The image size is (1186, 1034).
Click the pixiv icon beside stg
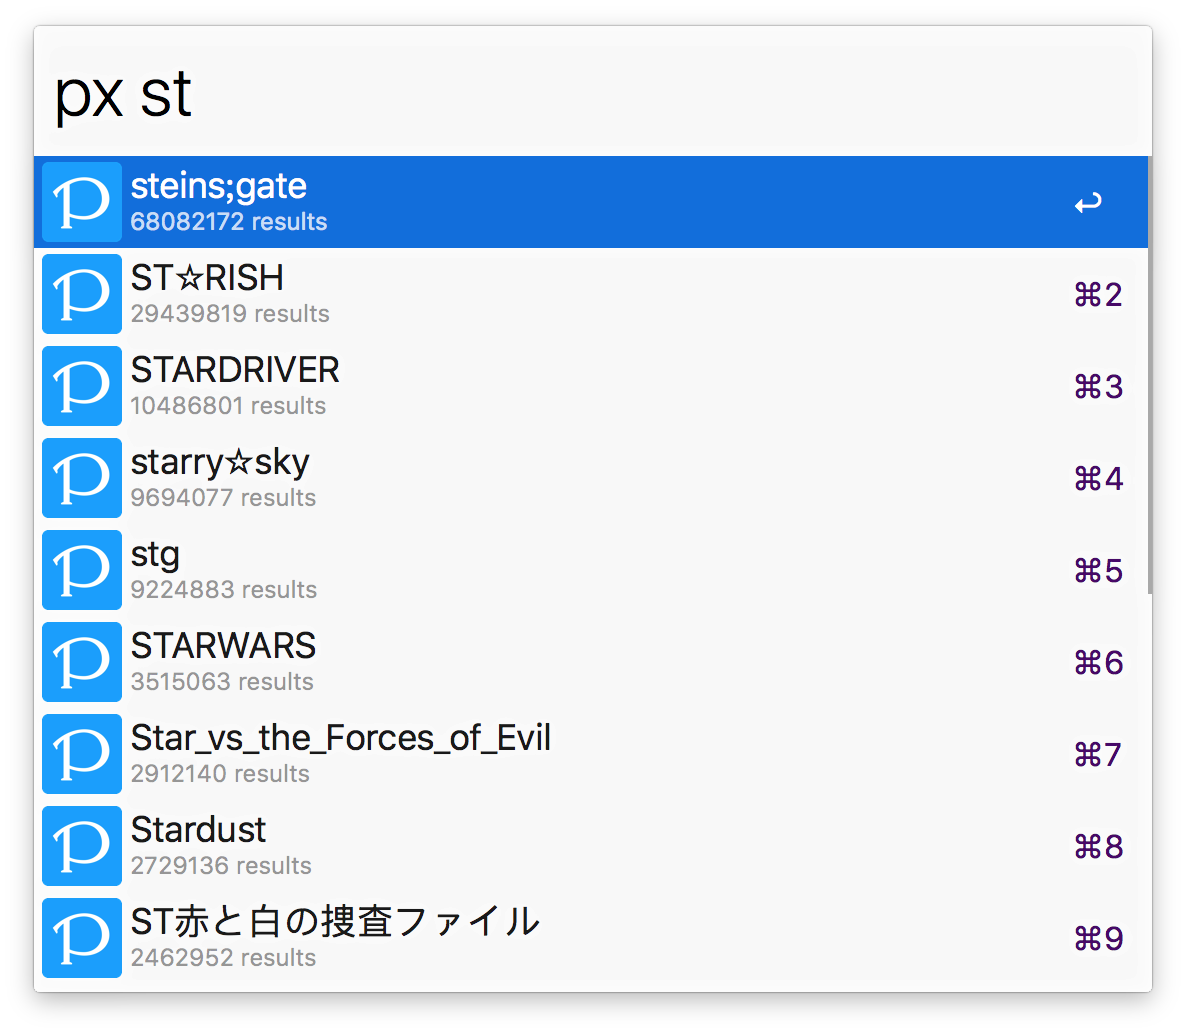(x=82, y=570)
